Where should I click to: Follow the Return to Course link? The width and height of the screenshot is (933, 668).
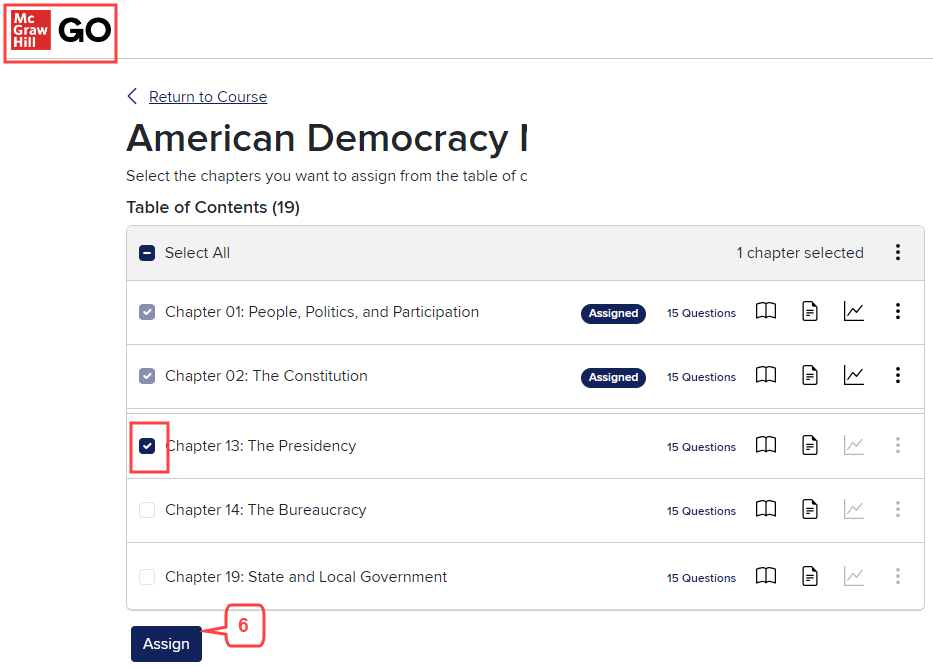pyautogui.click(x=208, y=96)
